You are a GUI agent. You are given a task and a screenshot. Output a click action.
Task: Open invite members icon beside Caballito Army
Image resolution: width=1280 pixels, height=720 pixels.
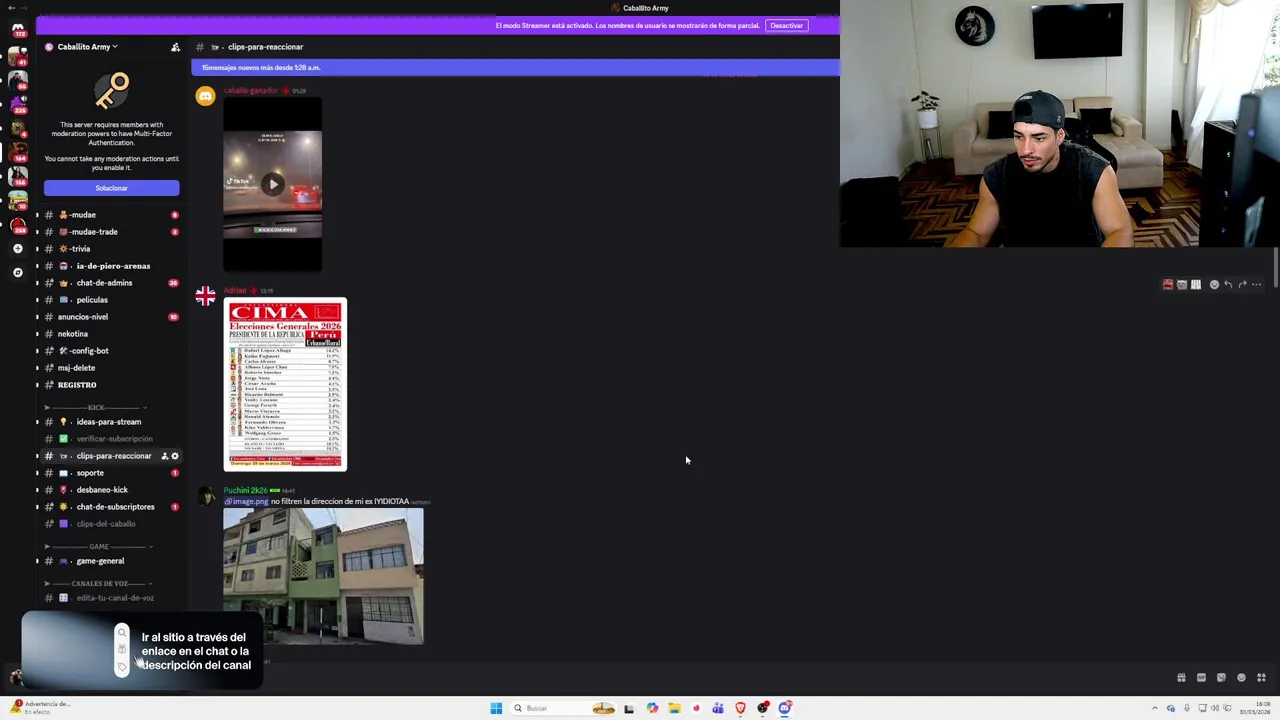[x=175, y=47]
